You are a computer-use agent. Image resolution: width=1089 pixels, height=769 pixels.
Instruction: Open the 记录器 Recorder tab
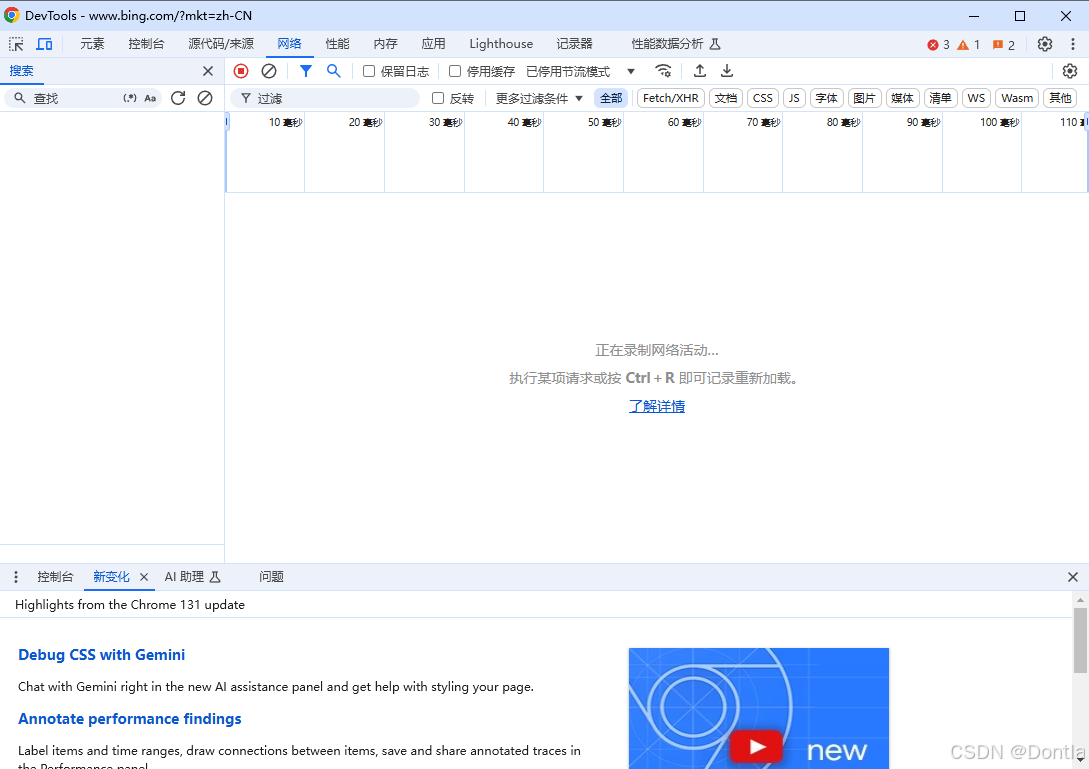(x=574, y=44)
